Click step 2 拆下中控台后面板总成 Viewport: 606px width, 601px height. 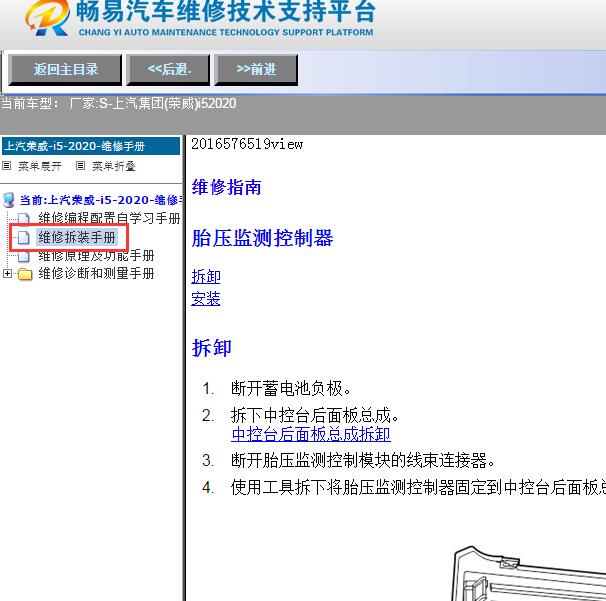tap(315, 416)
